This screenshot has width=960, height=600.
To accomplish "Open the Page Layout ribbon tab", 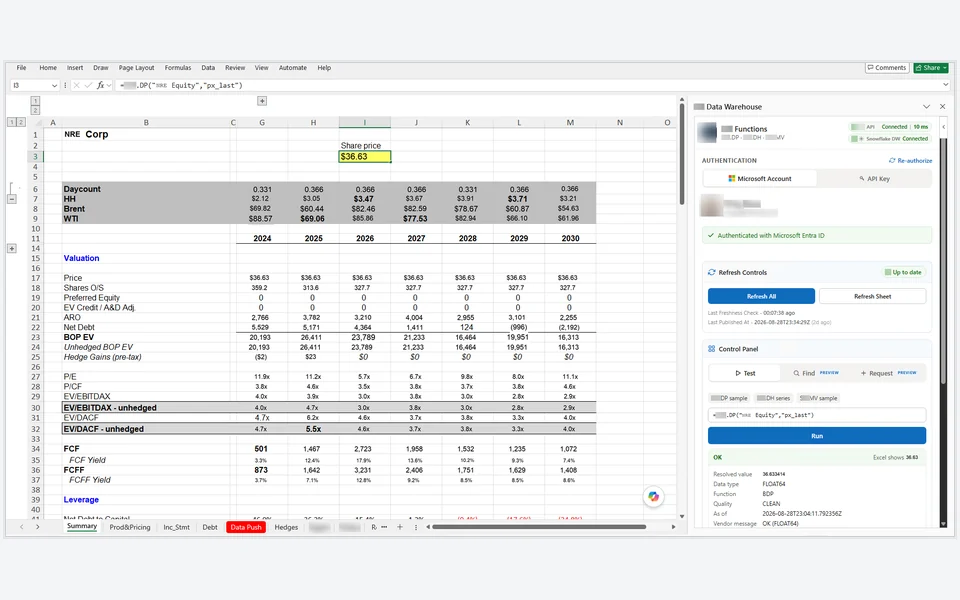I will pos(137,68).
